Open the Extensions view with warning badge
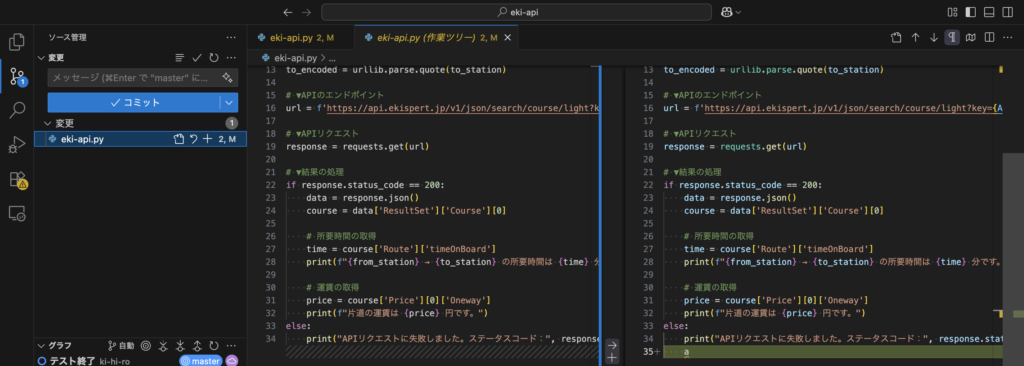This screenshot has height=366, width=1024. (17, 180)
